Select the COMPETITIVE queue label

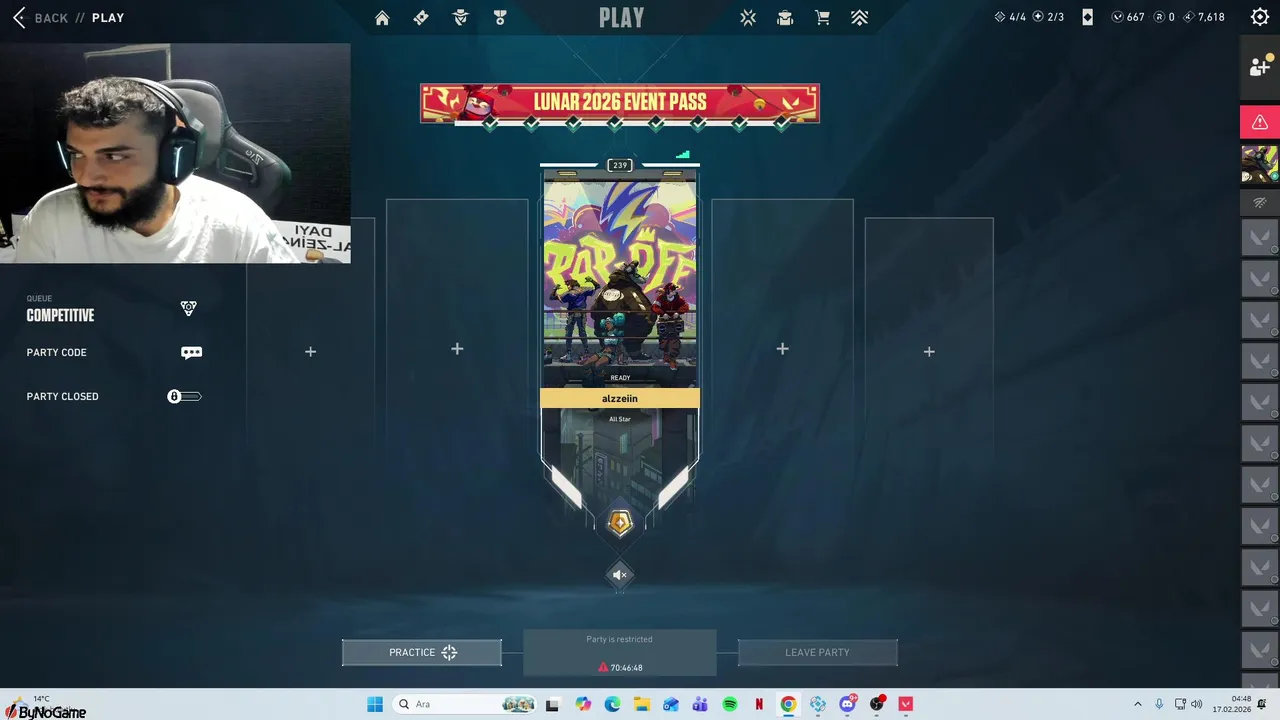pyautogui.click(x=60, y=315)
